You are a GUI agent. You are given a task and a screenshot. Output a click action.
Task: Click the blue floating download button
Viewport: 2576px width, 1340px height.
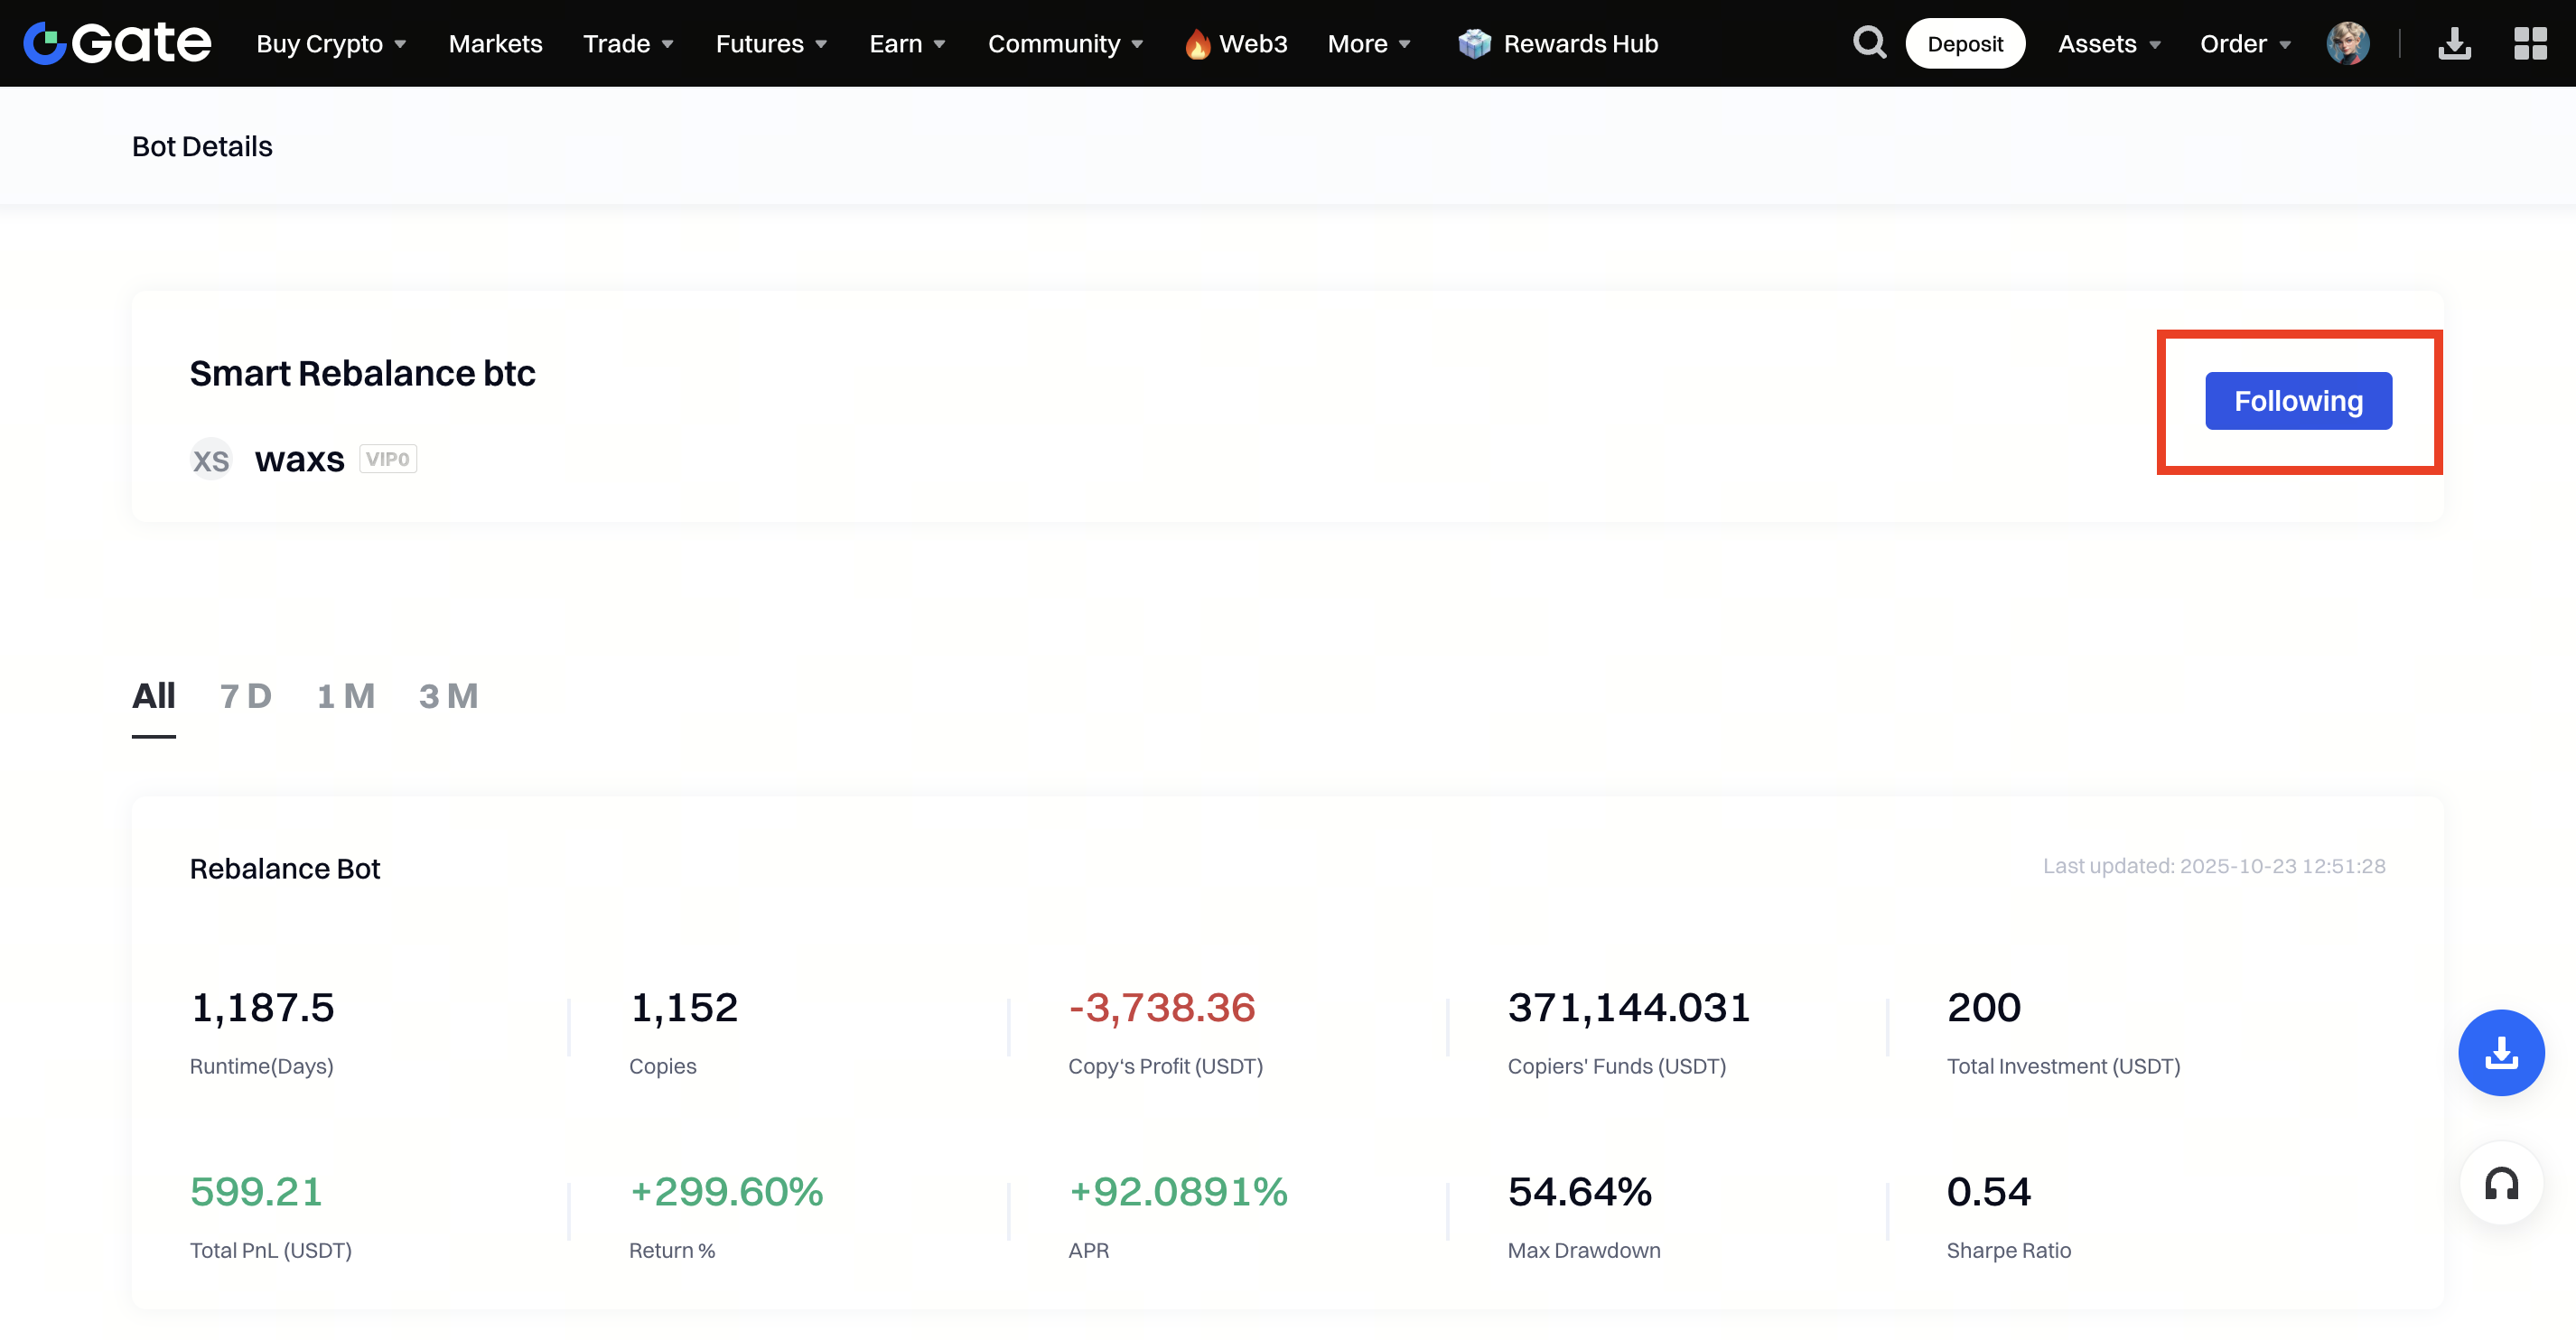point(2500,1052)
